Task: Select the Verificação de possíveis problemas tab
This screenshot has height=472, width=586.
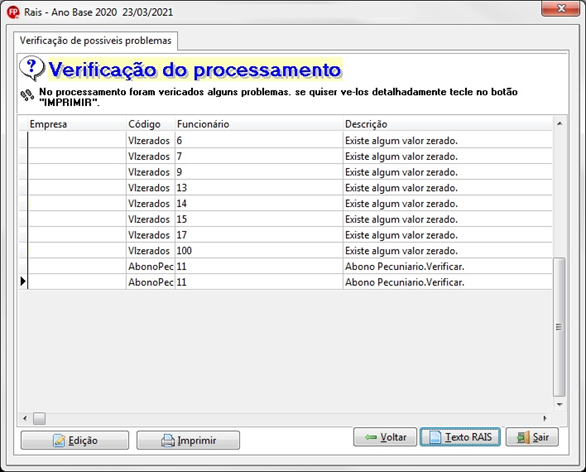Action: [95, 40]
